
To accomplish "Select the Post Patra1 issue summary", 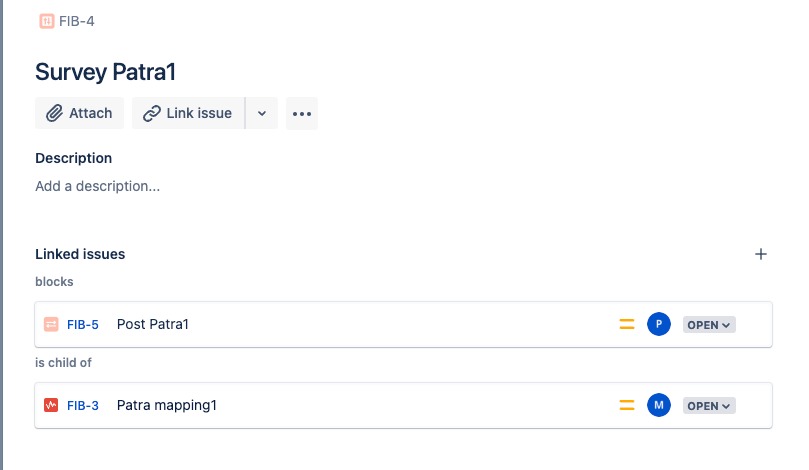I will pos(153,324).
